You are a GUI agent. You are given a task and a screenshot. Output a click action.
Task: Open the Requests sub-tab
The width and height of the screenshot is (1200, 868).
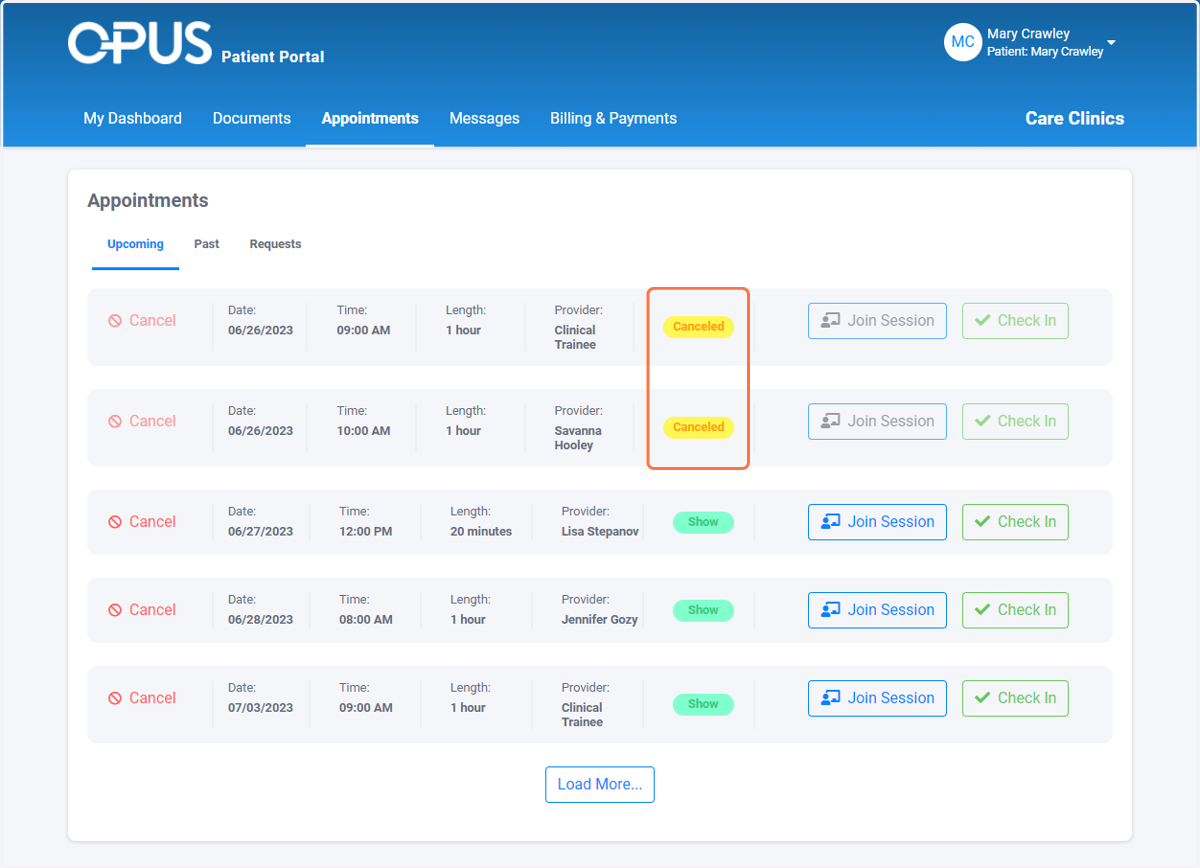[275, 244]
